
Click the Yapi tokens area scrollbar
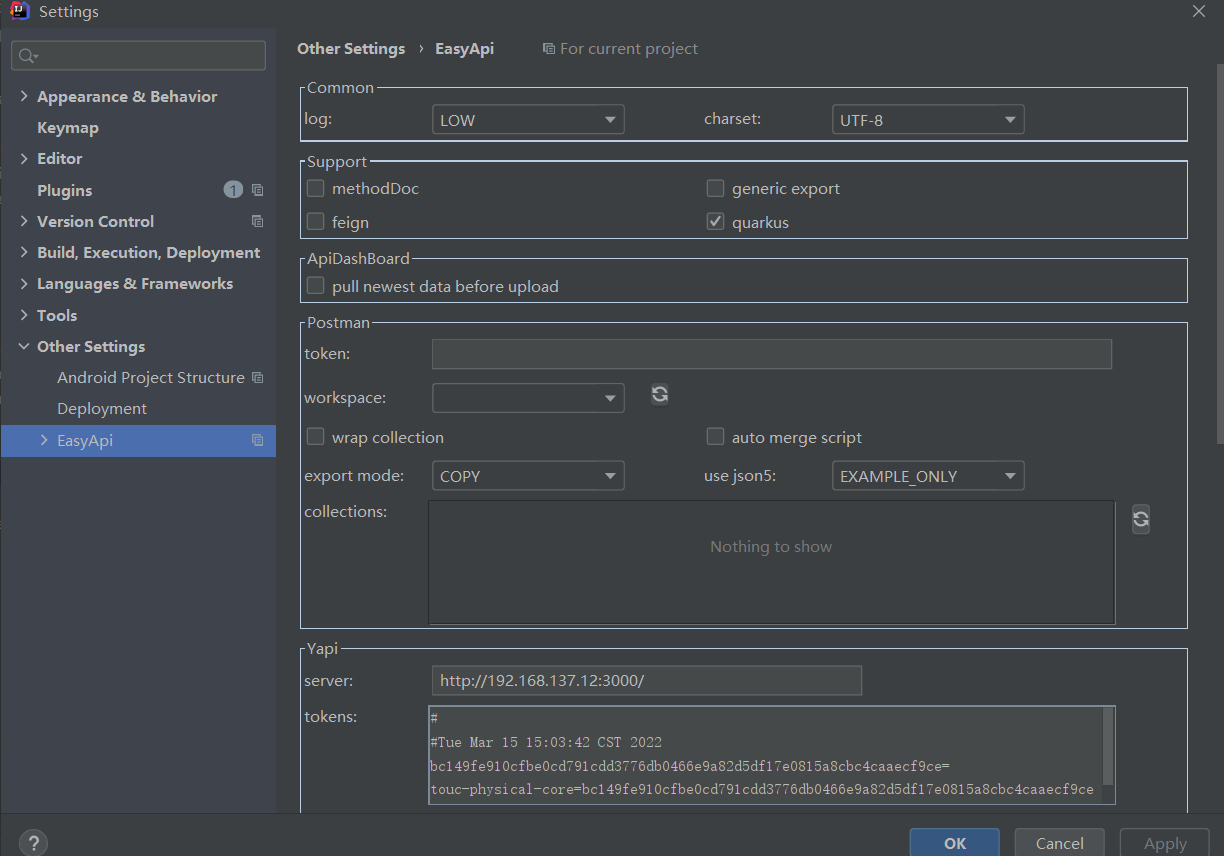point(1108,746)
